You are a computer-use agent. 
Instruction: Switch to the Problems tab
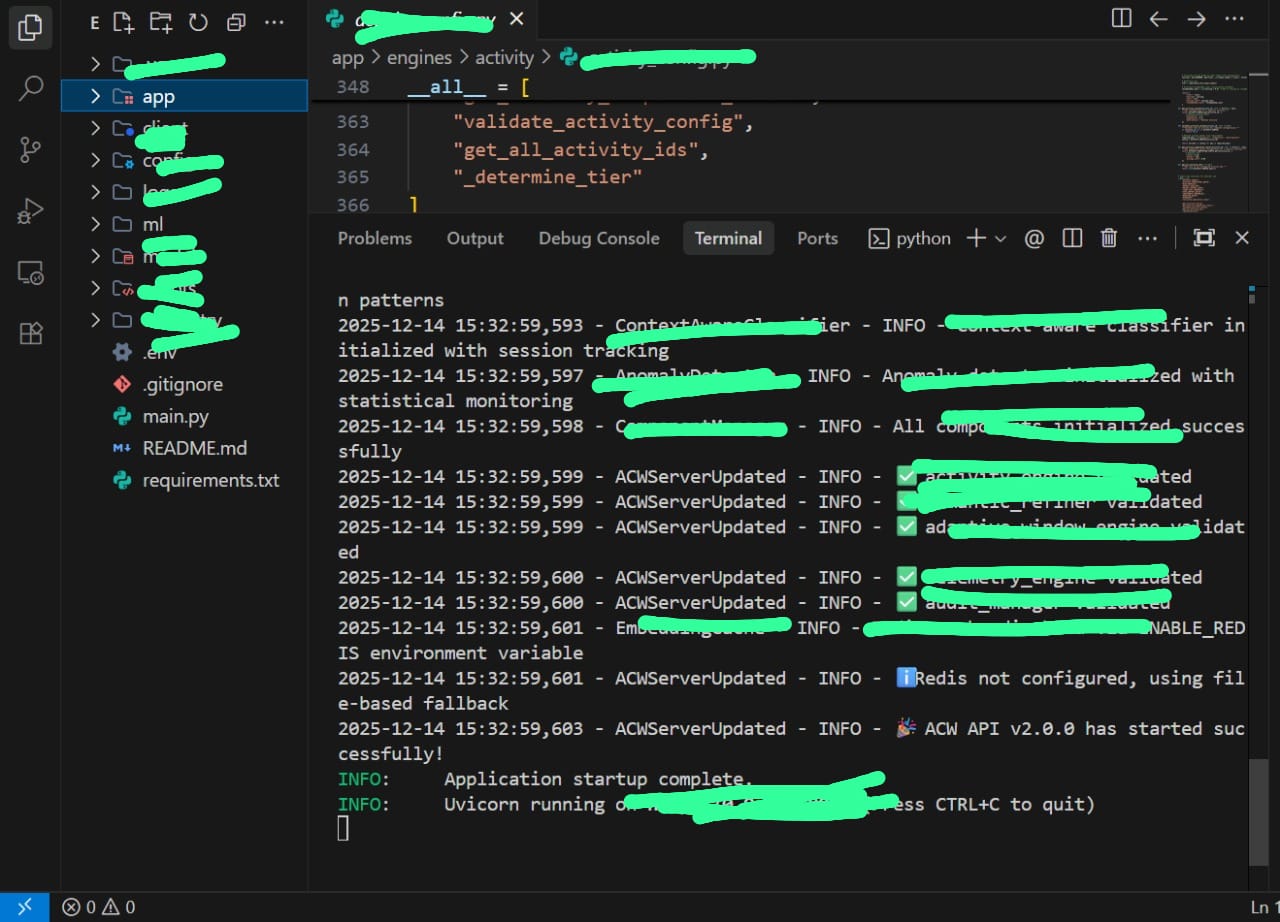pyautogui.click(x=374, y=238)
